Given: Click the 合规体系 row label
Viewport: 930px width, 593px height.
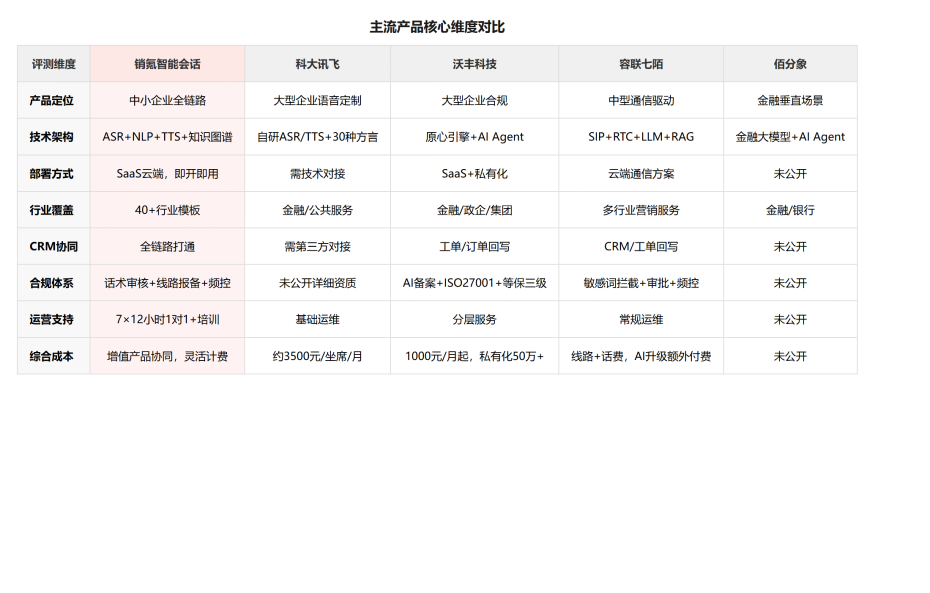Looking at the screenshot, I should 53,283.
